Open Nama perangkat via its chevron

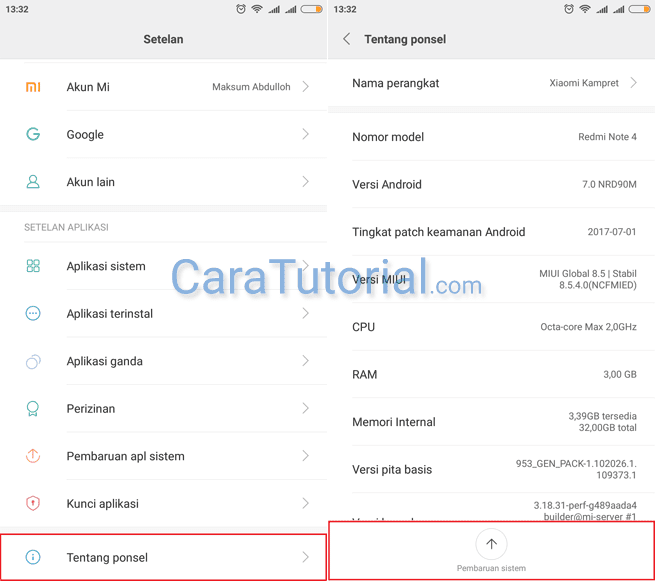point(633,83)
